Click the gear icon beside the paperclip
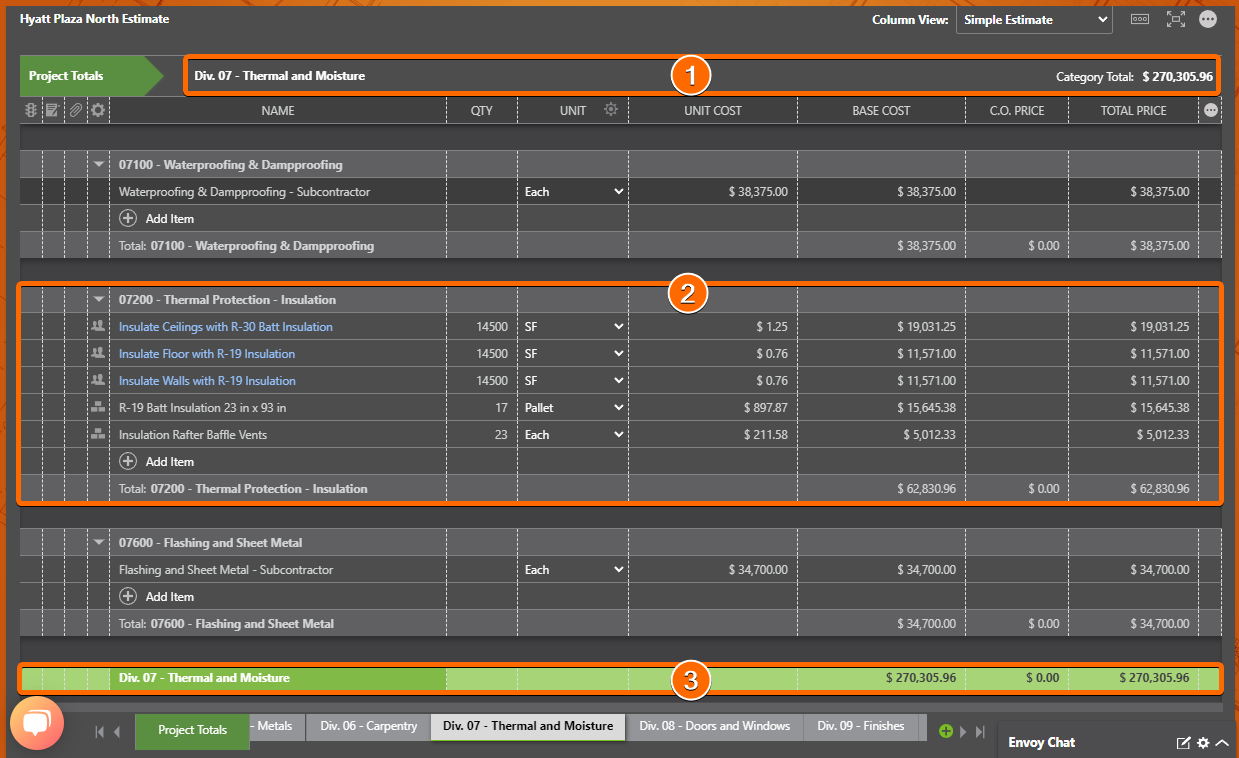 [x=97, y=110]
